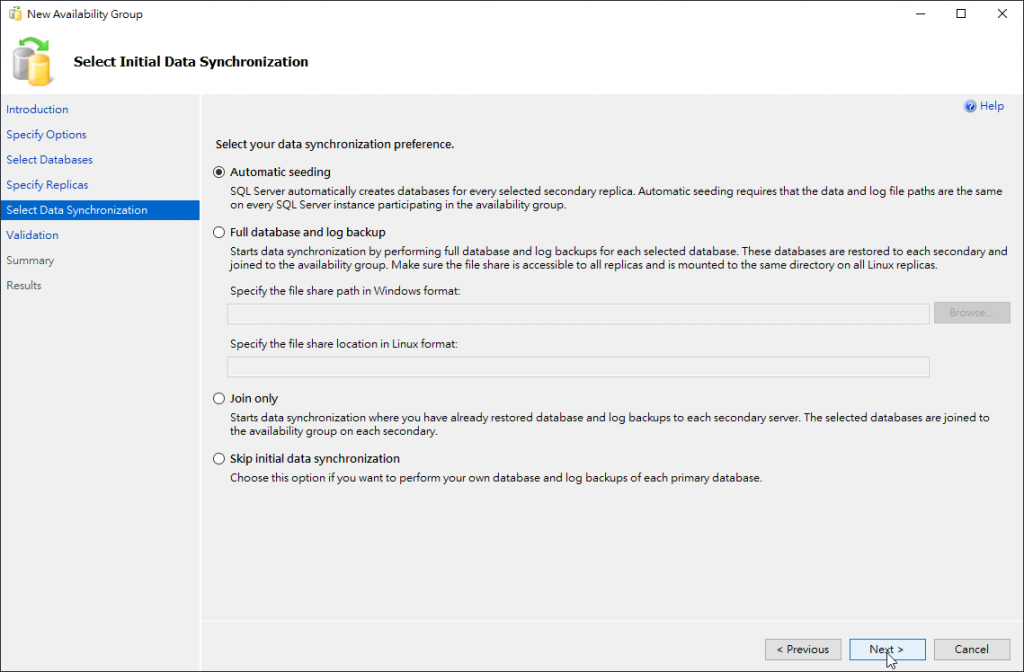Viewport: 1024px width, 672px height.
Task: Click the title bar application icon
Action: 14,14
